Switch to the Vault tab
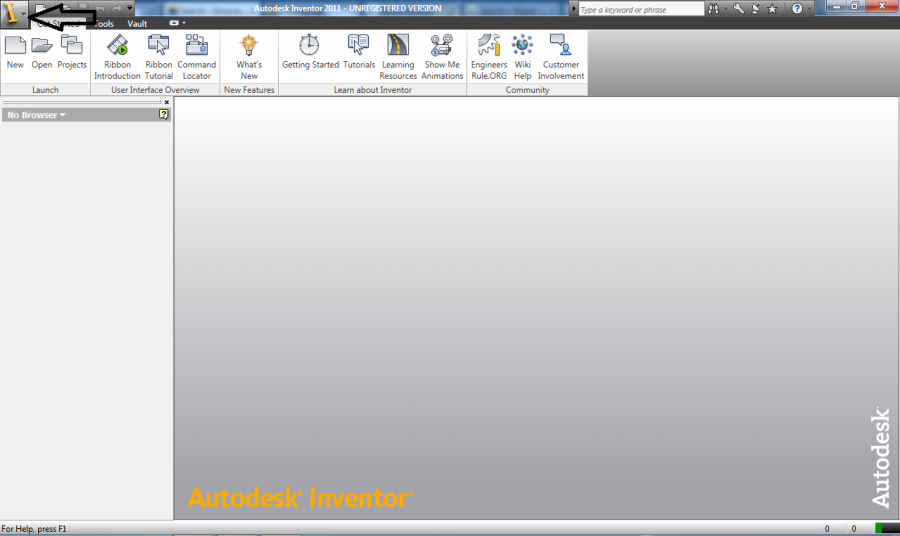Screen dimensions: 900x536 click(137, 24)
